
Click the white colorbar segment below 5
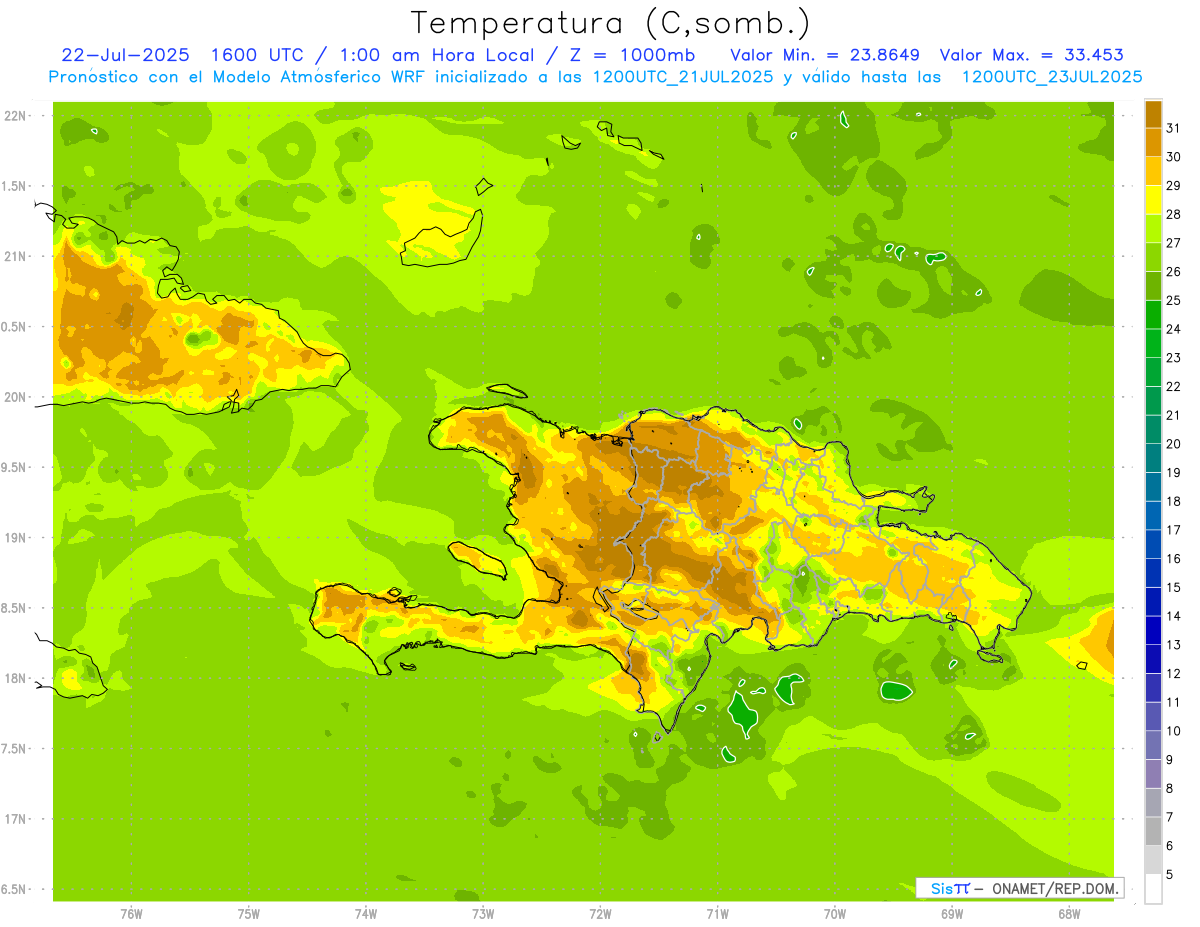[1153, 889]
